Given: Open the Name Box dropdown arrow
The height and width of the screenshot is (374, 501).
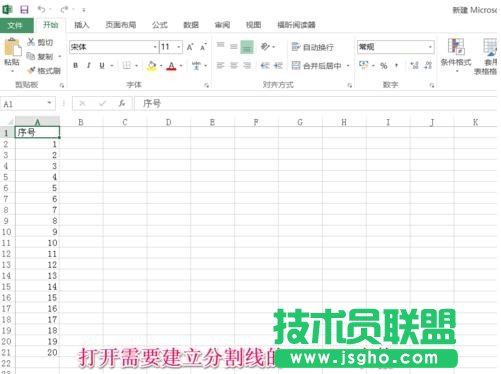Looking at the screenshot, I should coord(49,103).
